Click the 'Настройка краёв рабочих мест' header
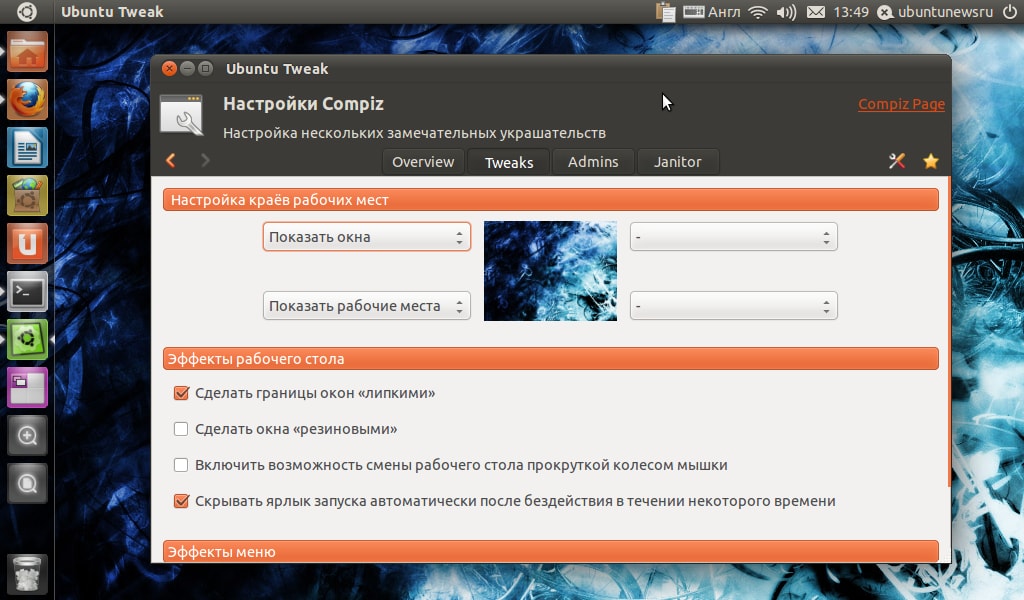 (x=551, y=200)
